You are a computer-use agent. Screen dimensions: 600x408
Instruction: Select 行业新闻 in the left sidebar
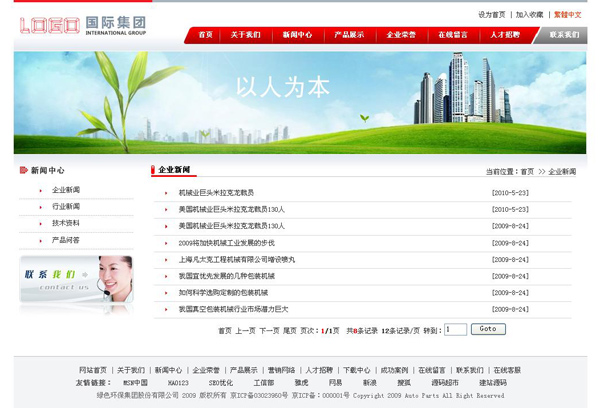point(66,207)
